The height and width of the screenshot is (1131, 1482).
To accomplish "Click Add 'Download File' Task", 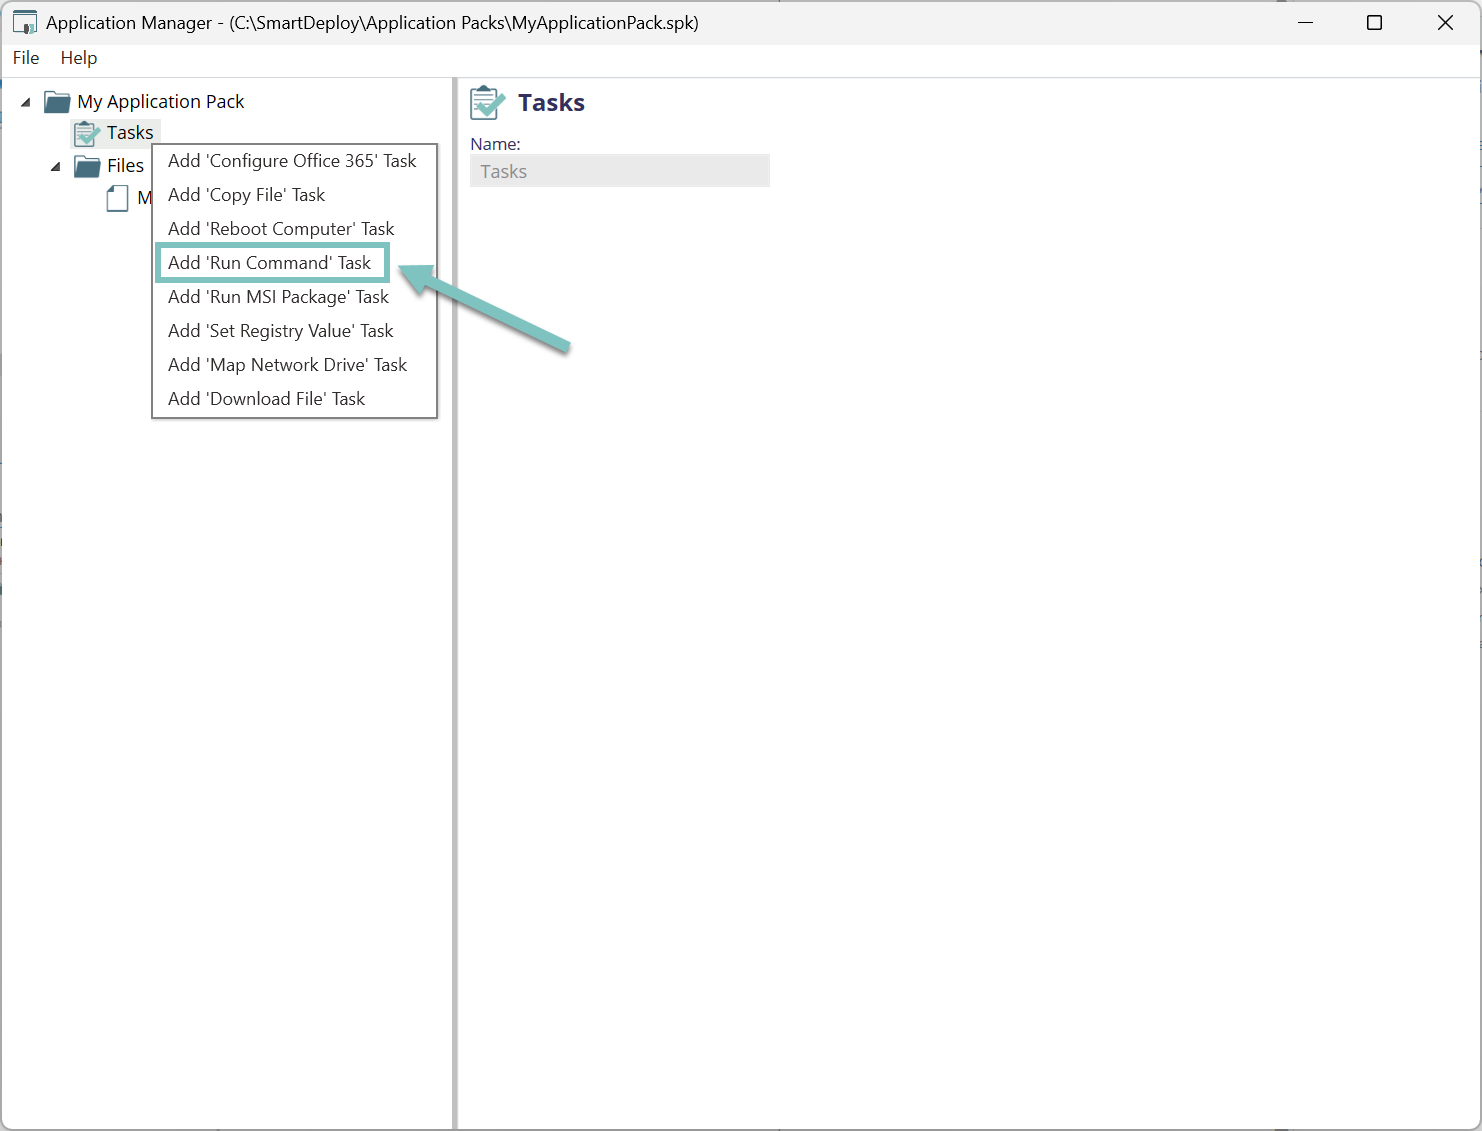I will coord(266,399).
